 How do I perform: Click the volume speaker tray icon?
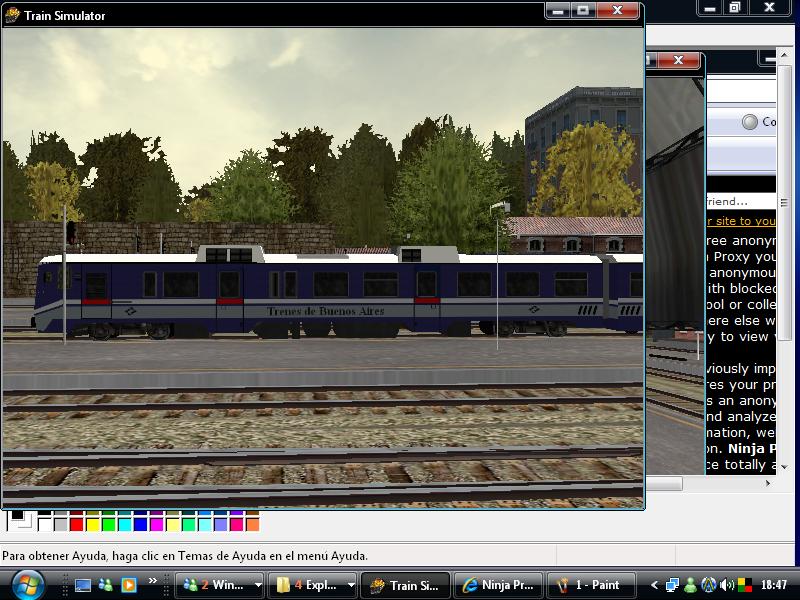click(726, 585)
